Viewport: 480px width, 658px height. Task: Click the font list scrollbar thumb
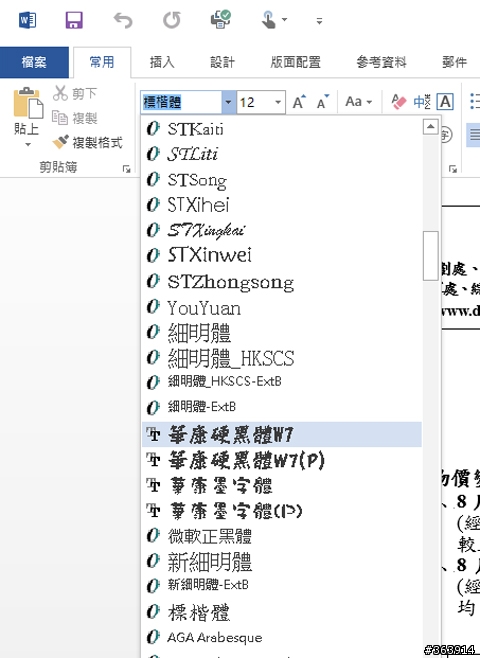pos(430,255)
